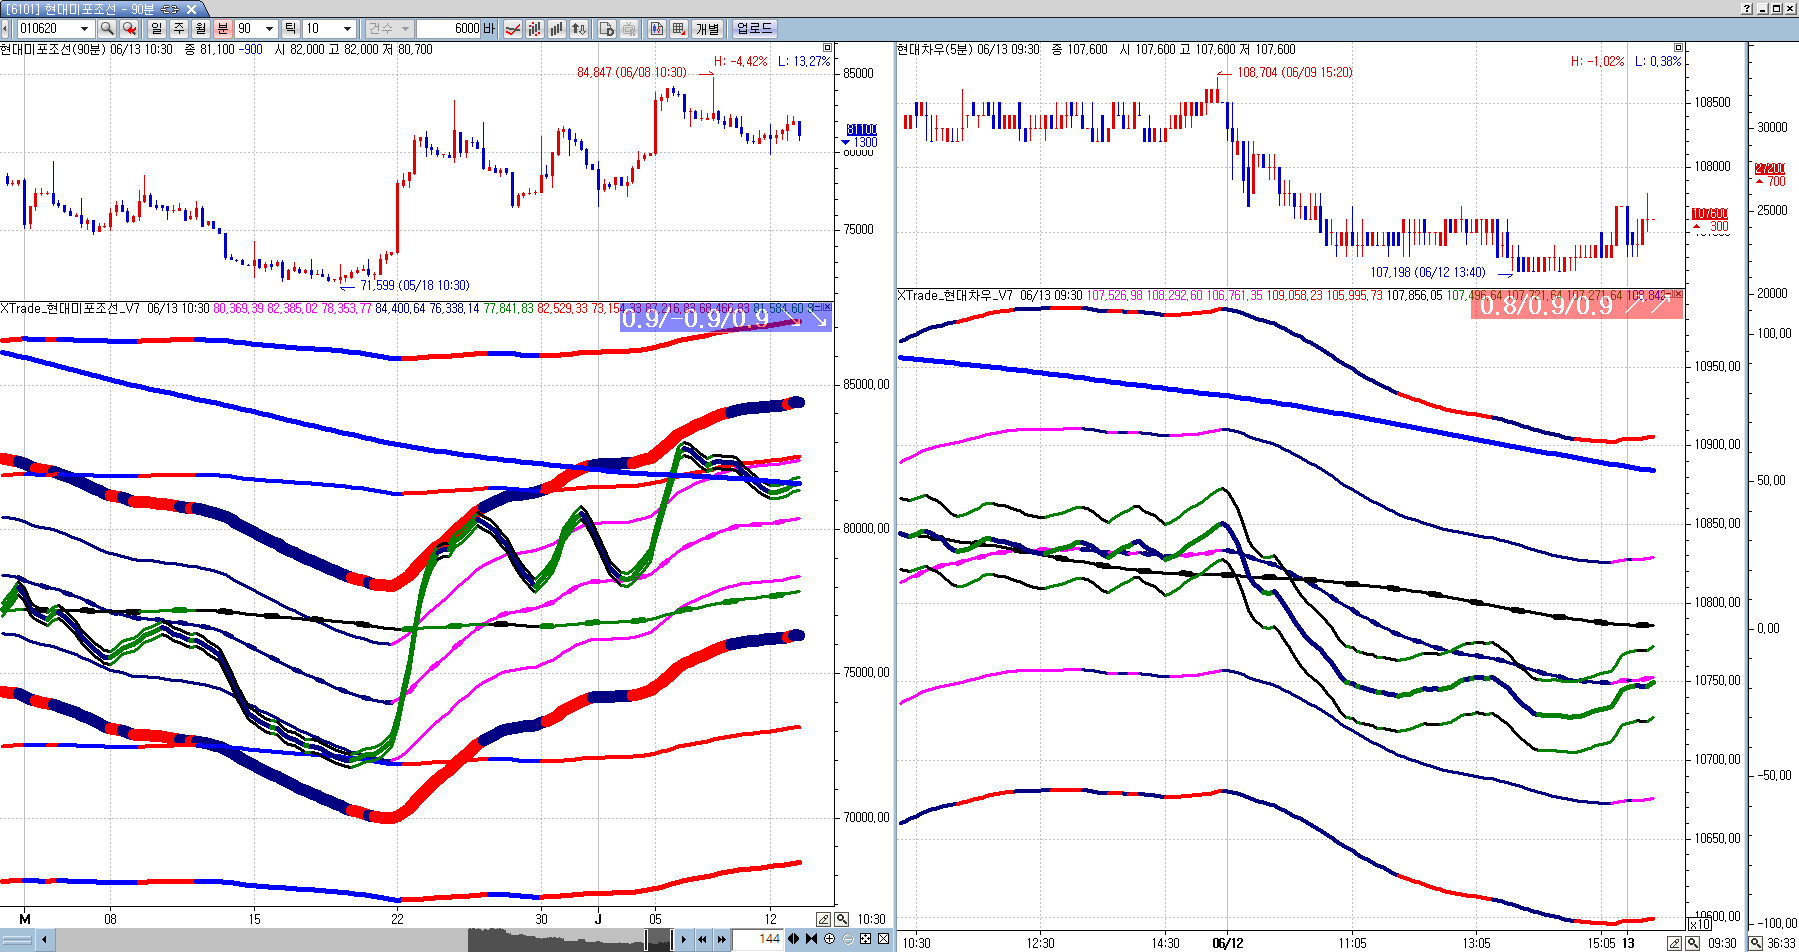Click the up-down arrows compare icon
The width and height of the screenshot is (1799, 952).
pyautogui.click(x=579, y=29)
